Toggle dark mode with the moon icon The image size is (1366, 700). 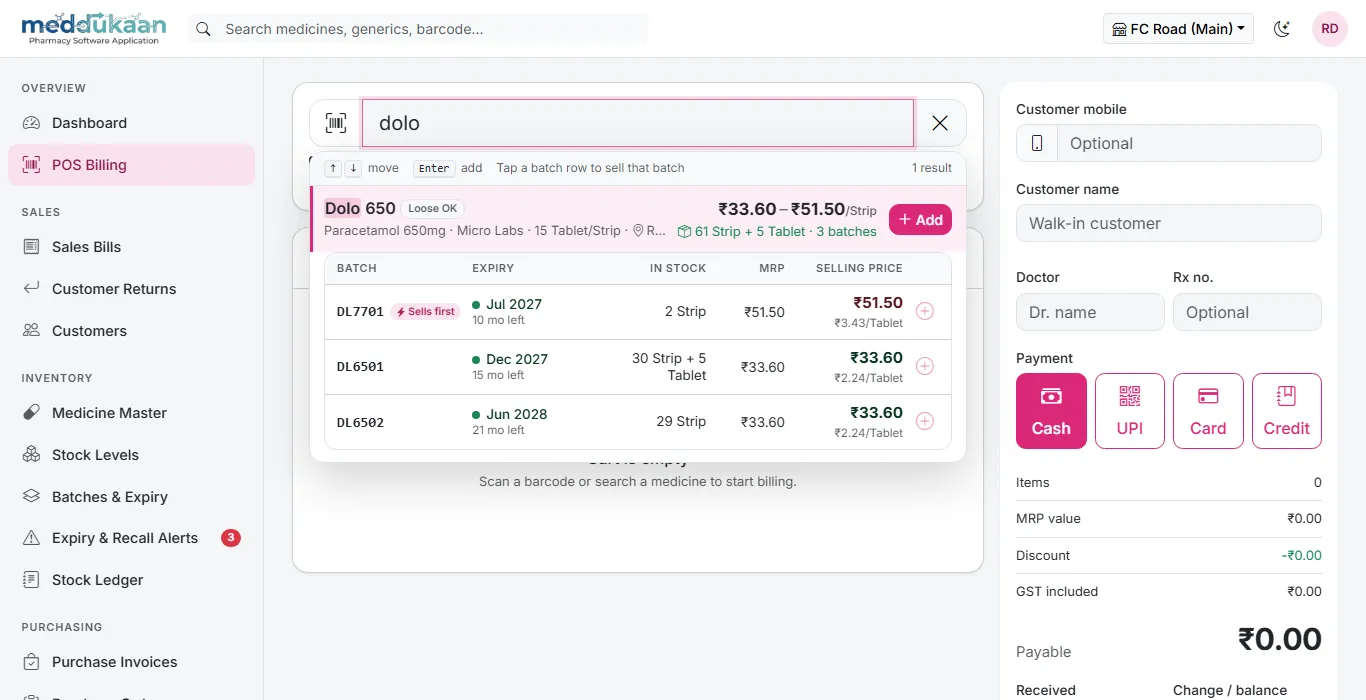click(1282, 29)
